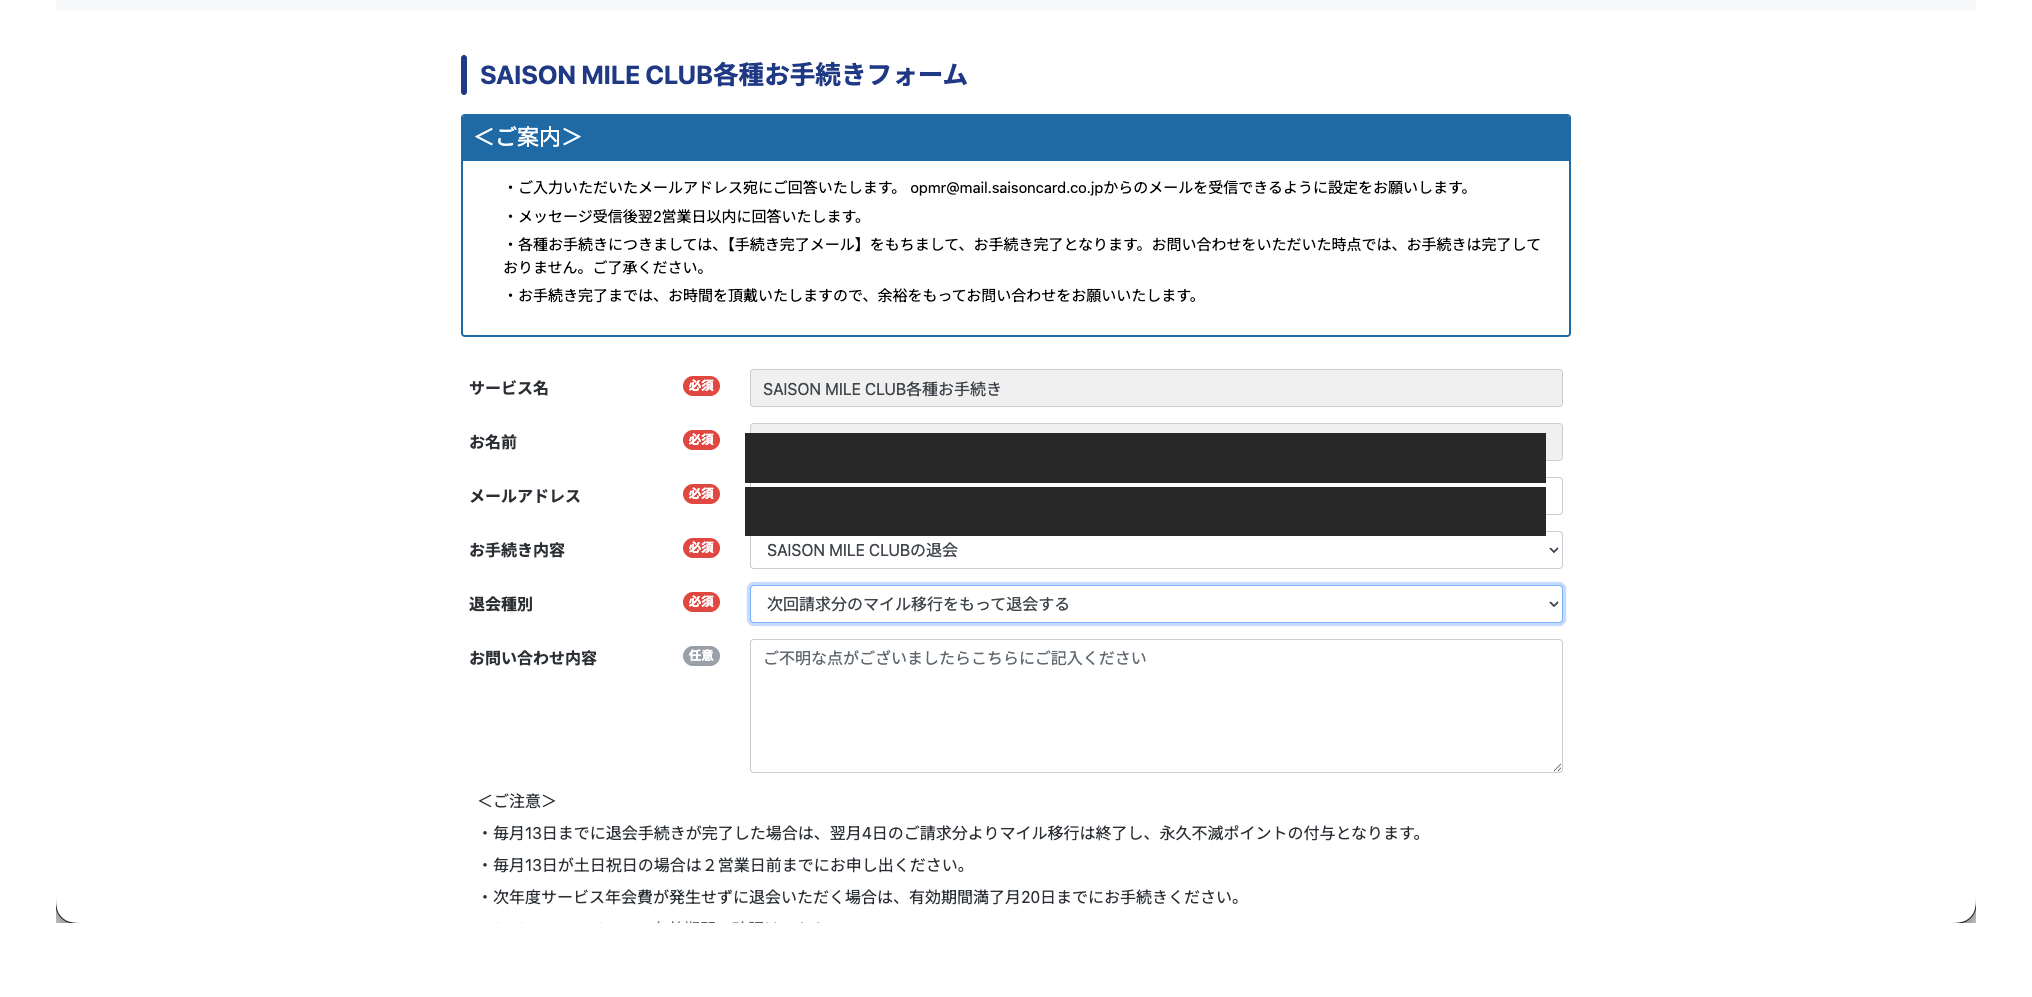Click the 必須 badge next to お手続き内容
This screenshot has width=2032, height=997.
pyautogui.click(x=701, y=548)
